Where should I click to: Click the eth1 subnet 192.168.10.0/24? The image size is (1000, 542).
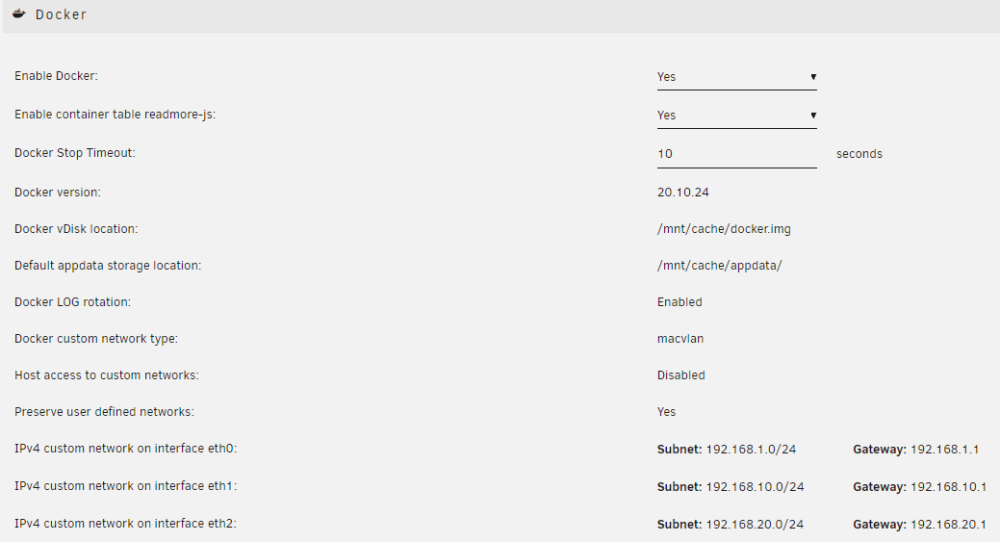coord(755,487)
